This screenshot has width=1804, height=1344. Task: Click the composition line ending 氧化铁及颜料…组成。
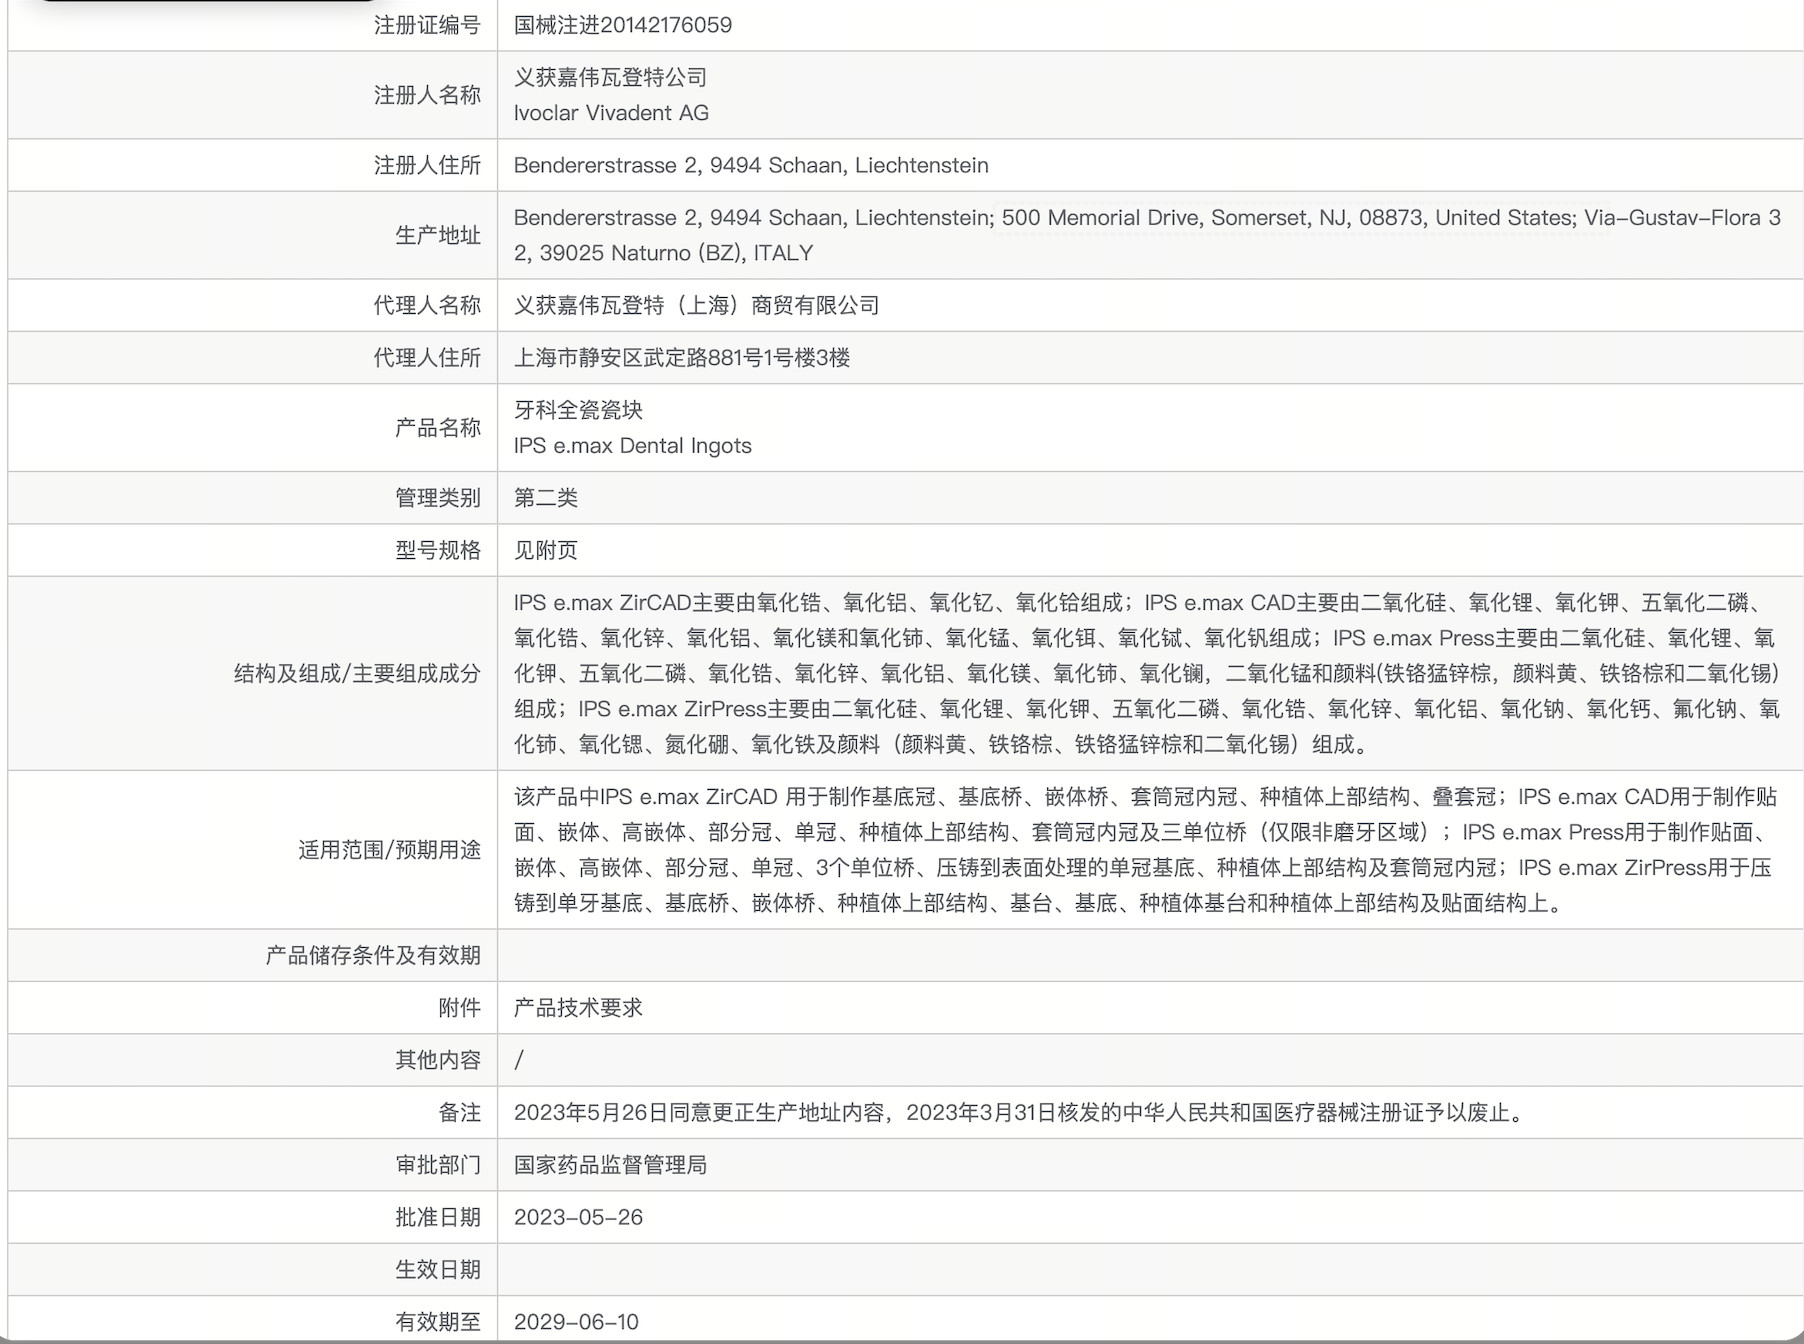coord(942,744)
